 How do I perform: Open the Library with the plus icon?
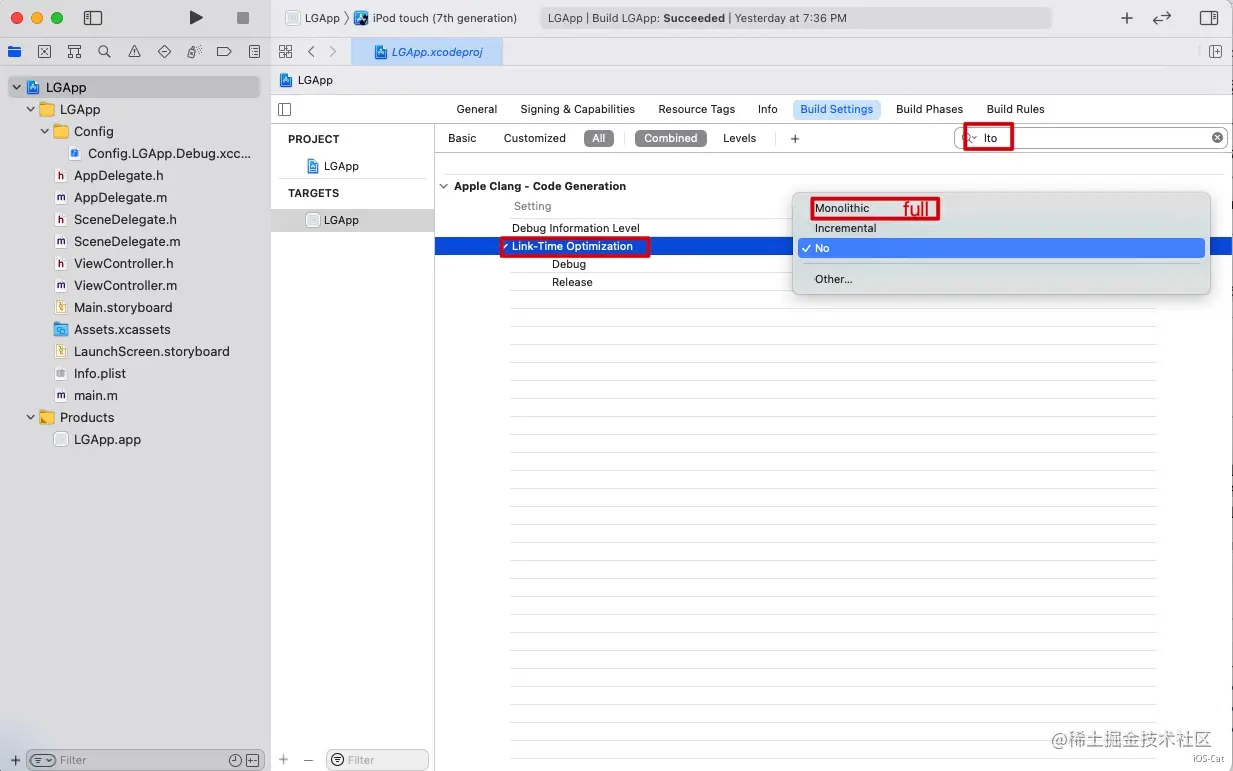pyautogui.click(x=1127, y=18)
